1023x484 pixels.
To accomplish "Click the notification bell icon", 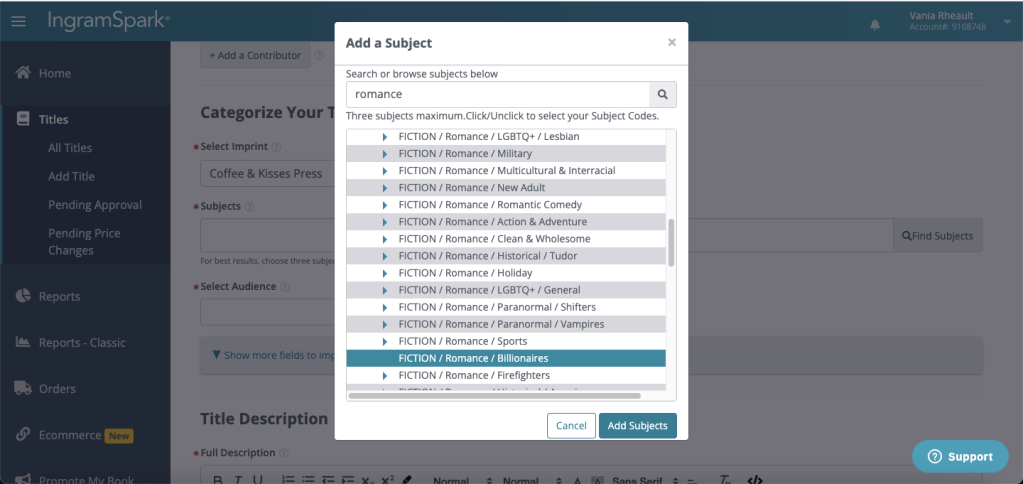I will [876, 23].
